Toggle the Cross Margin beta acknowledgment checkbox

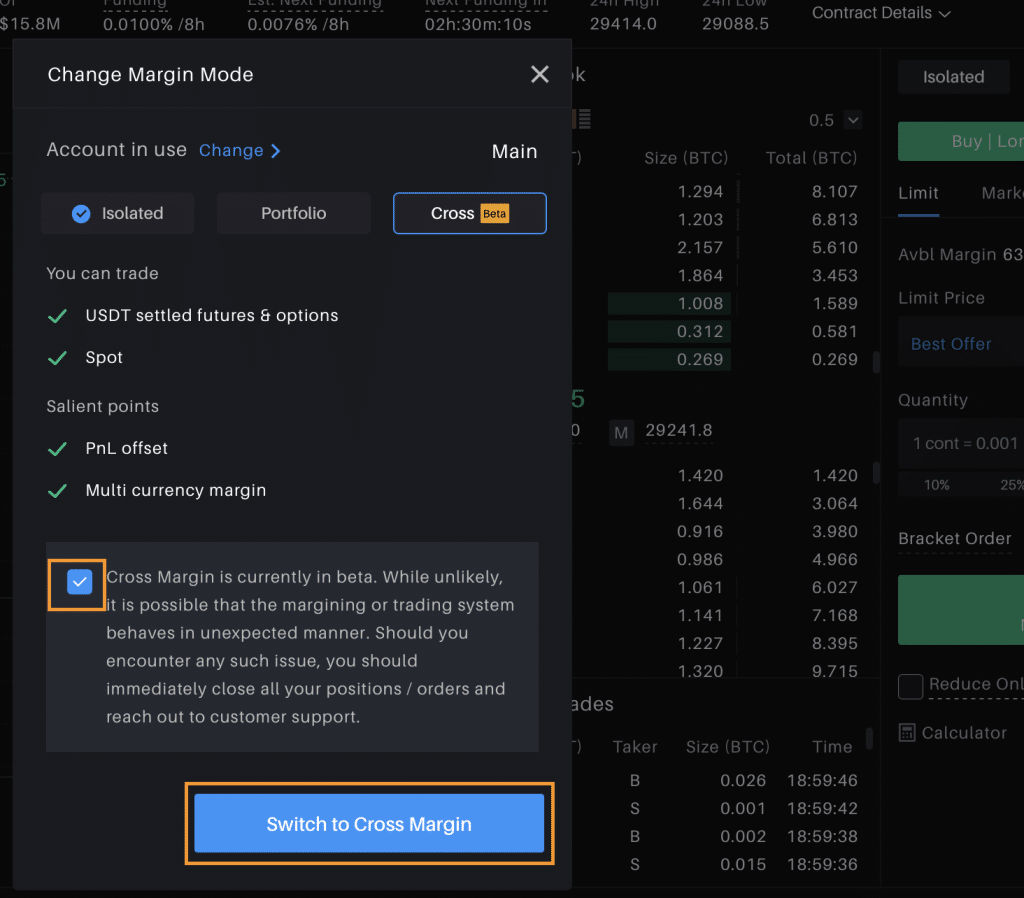pyautogui.click(x=80, y=581)
